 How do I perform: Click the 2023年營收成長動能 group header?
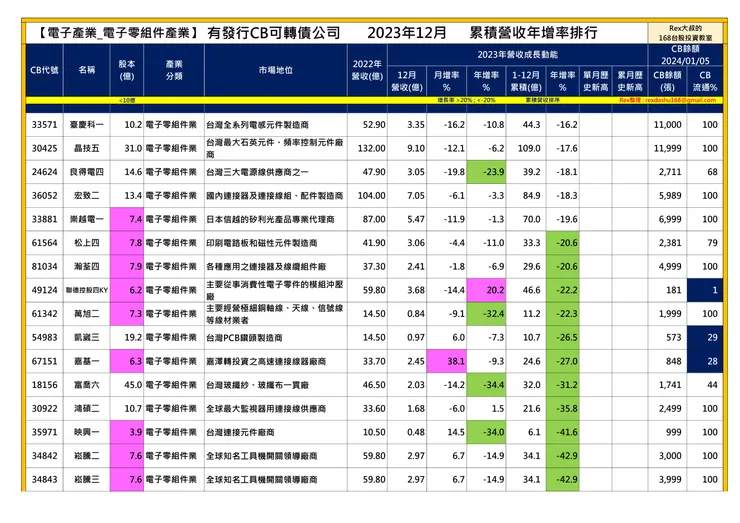click(x=517, y=55)
